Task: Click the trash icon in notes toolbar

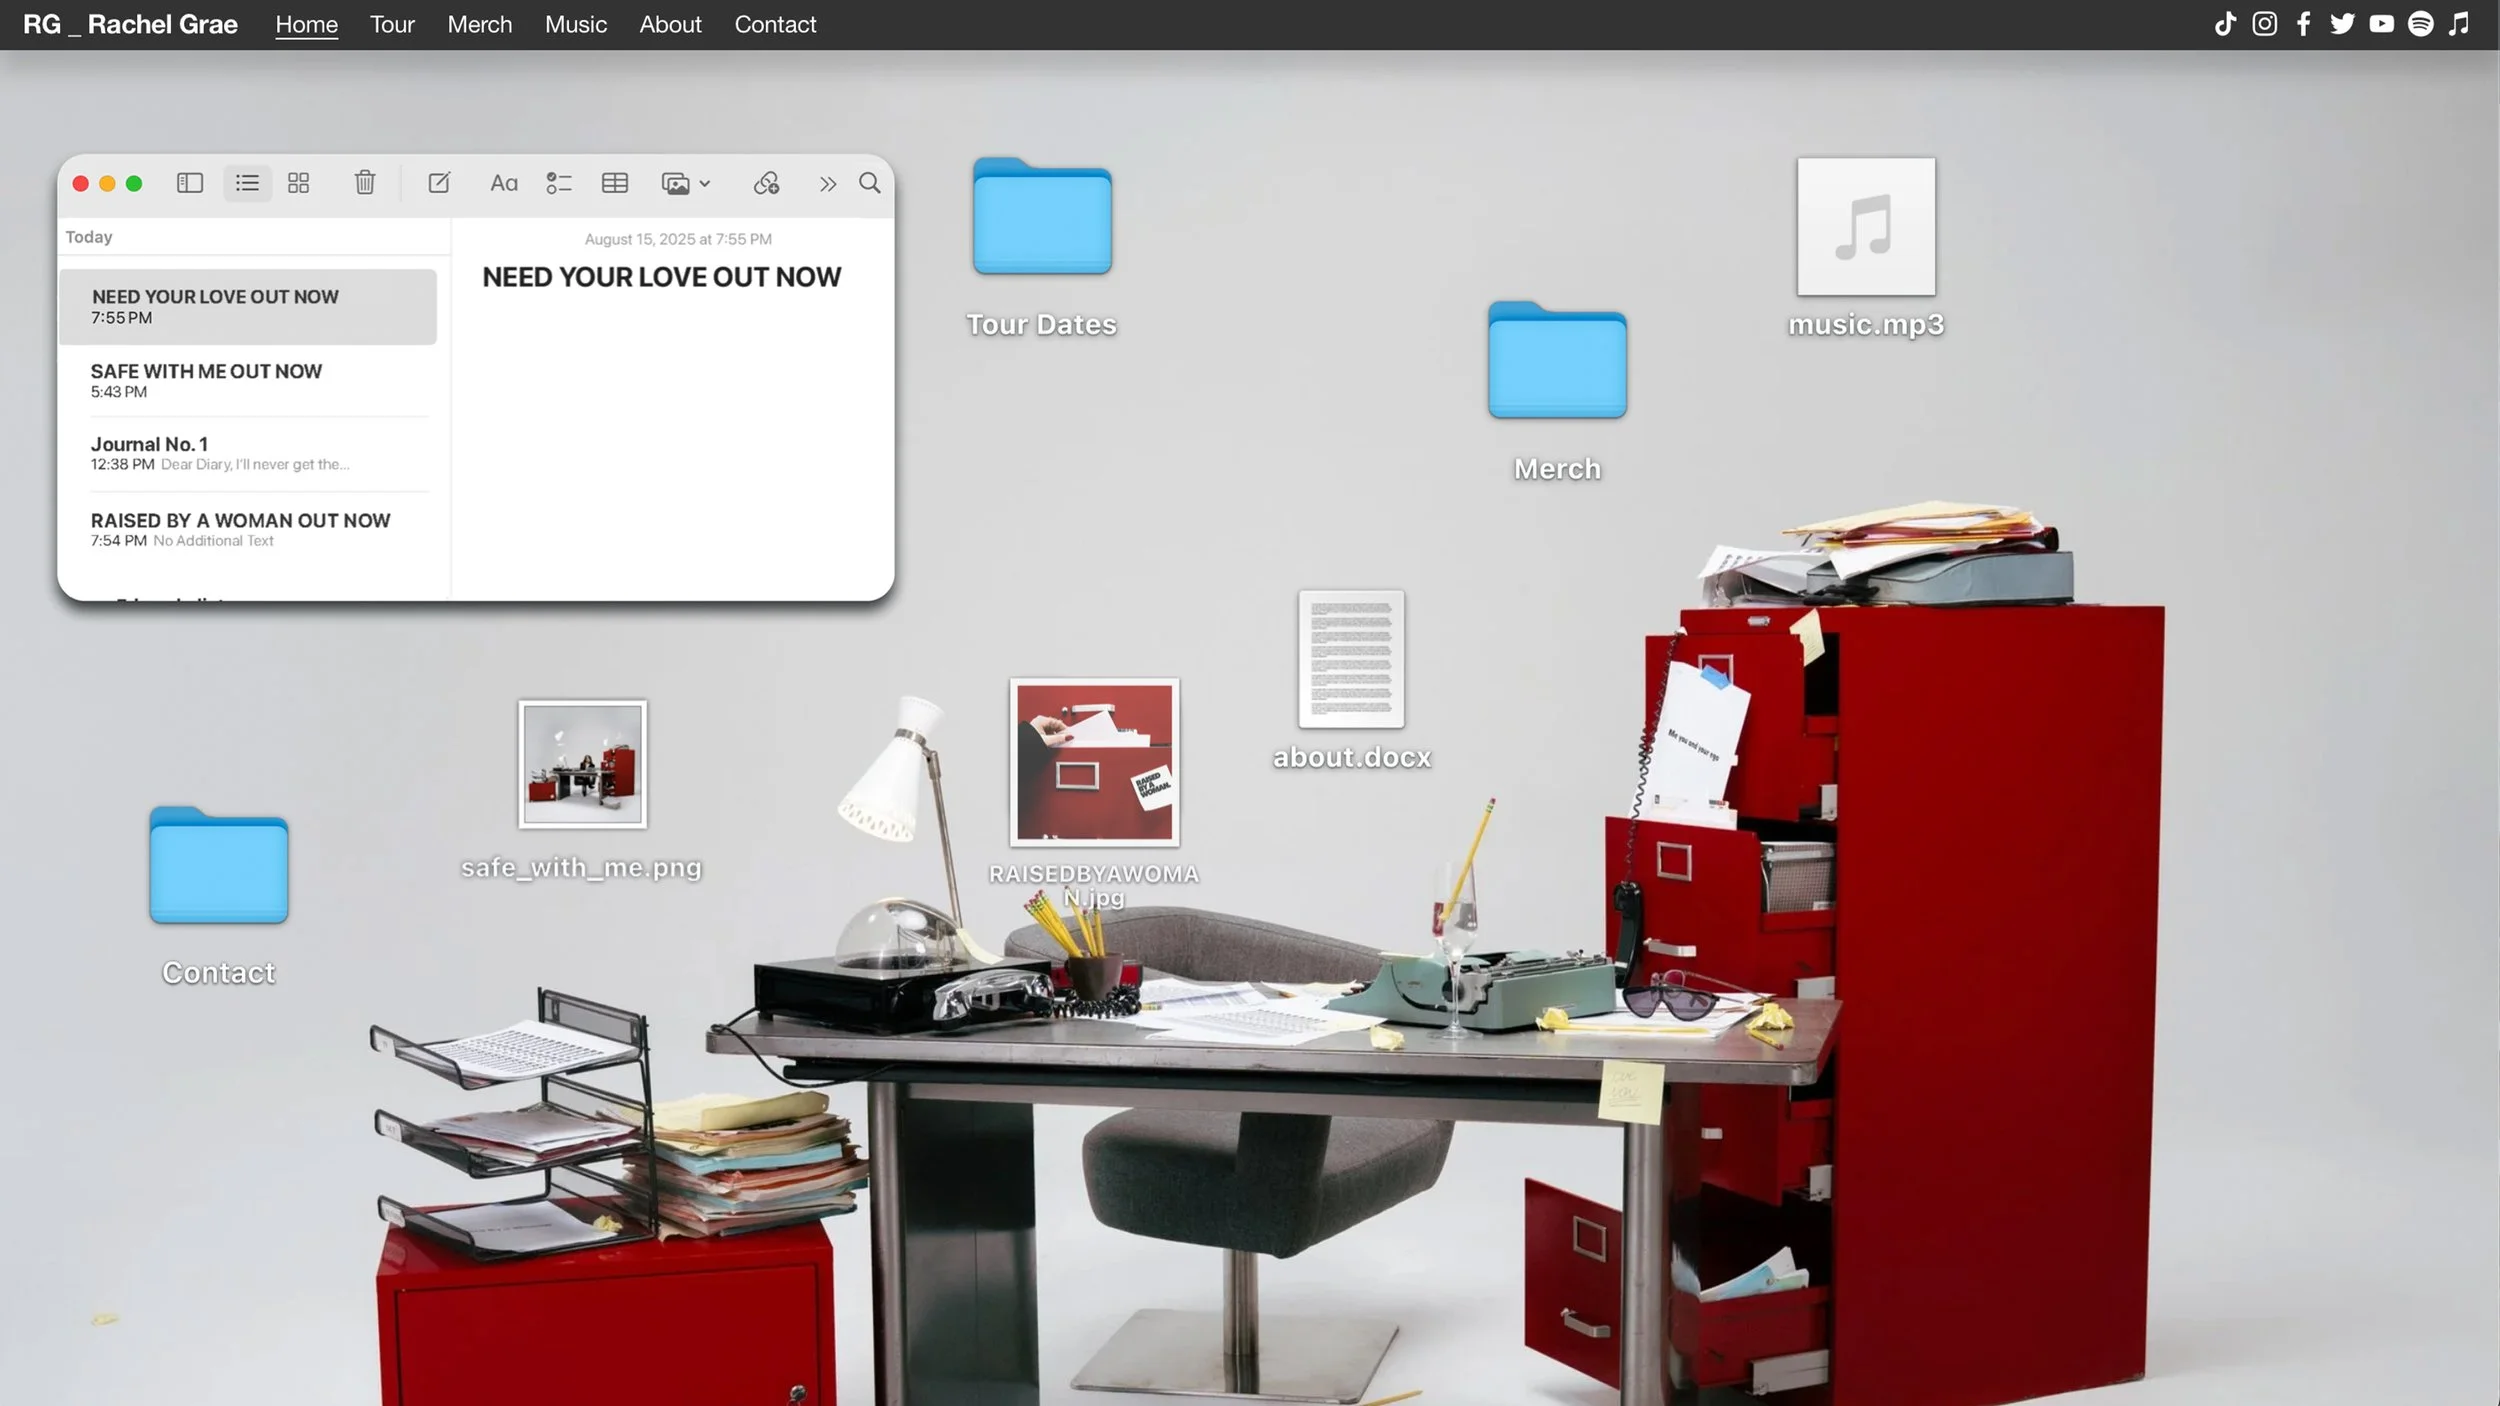Action: coord(365,183)
